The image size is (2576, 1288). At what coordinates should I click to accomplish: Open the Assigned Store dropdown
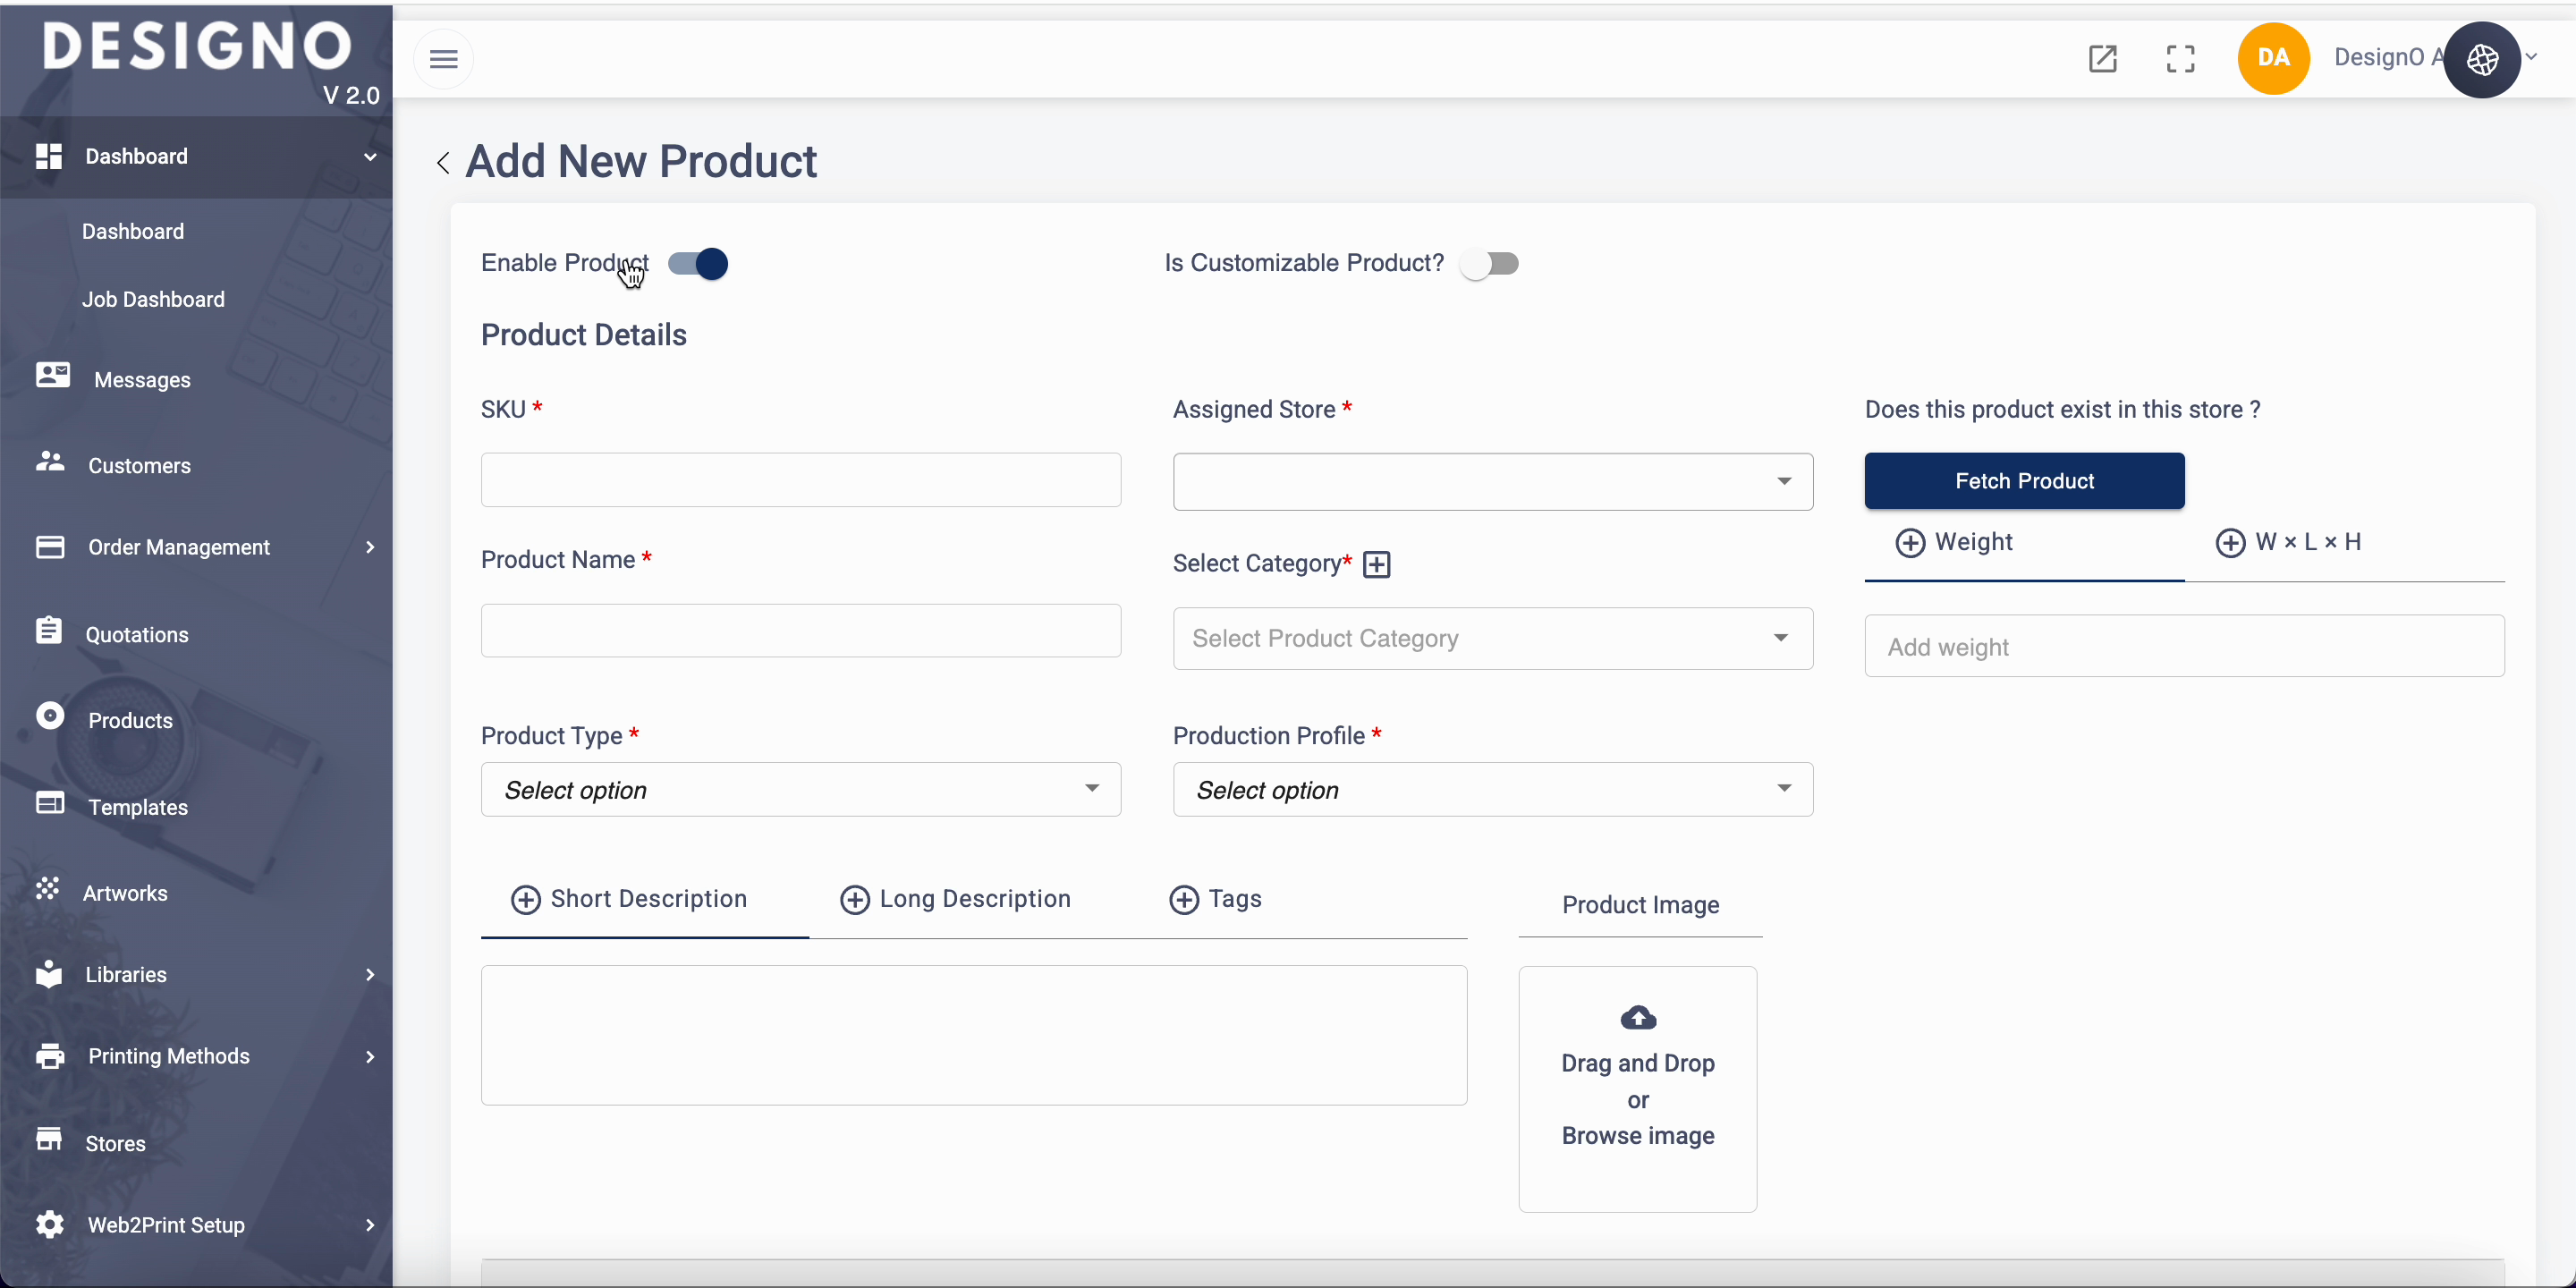(x=1492, y=482)
